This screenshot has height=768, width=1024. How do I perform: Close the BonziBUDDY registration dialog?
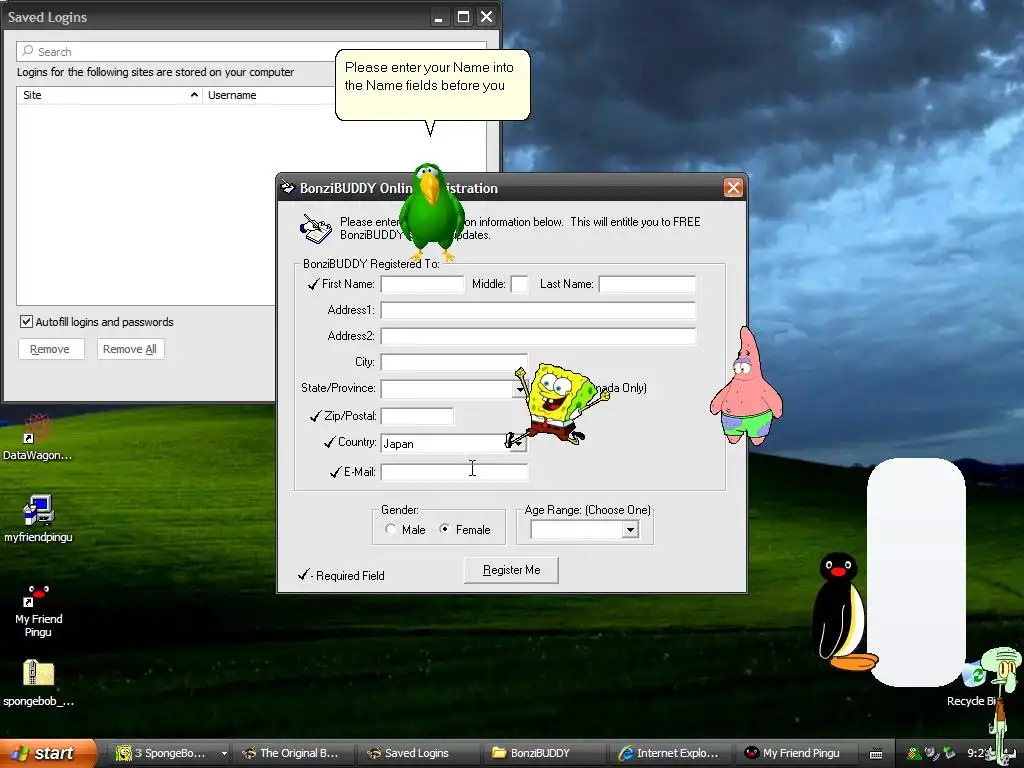733,188
